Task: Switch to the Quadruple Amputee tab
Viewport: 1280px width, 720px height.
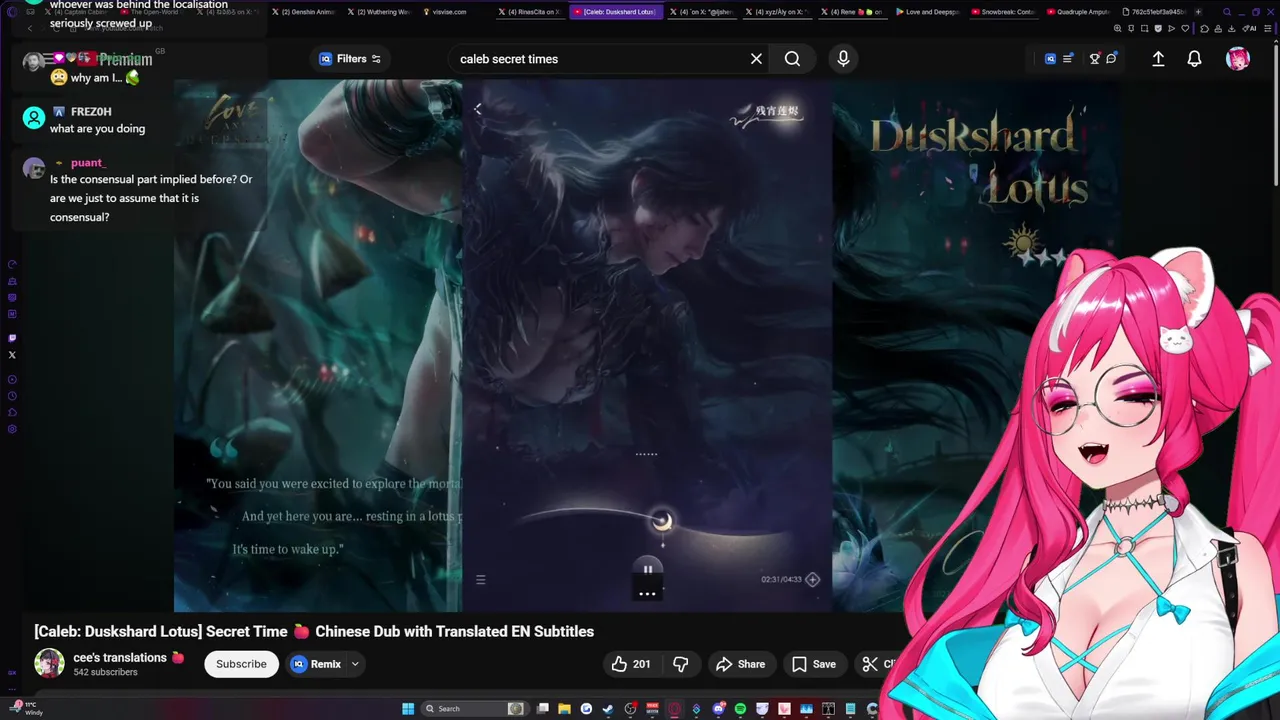Action: [x=1079, y=12]
